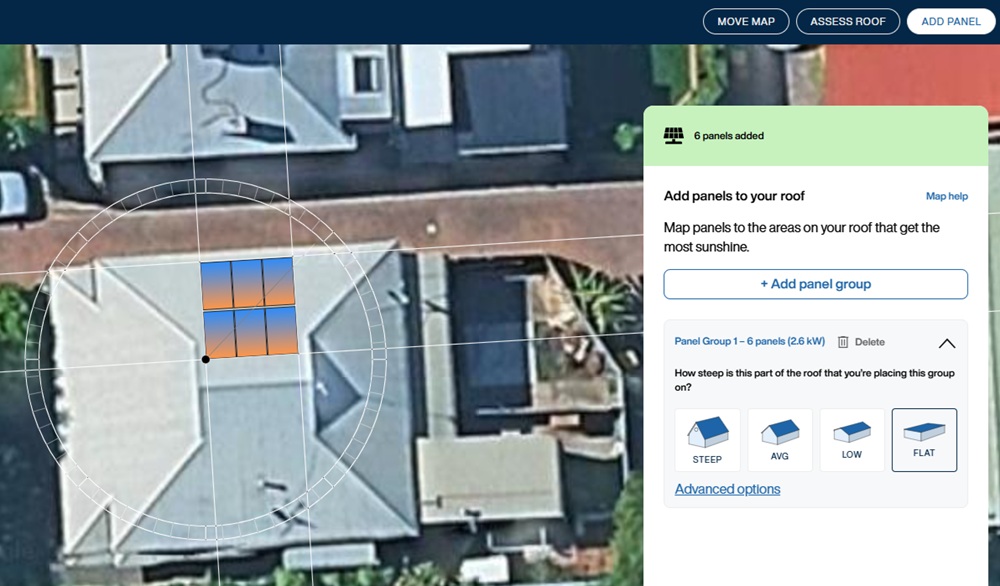The height and width of the screenshot is (586, 1000).
Task: Switch to Assess Roof mode
Action: tap(848, 22)
